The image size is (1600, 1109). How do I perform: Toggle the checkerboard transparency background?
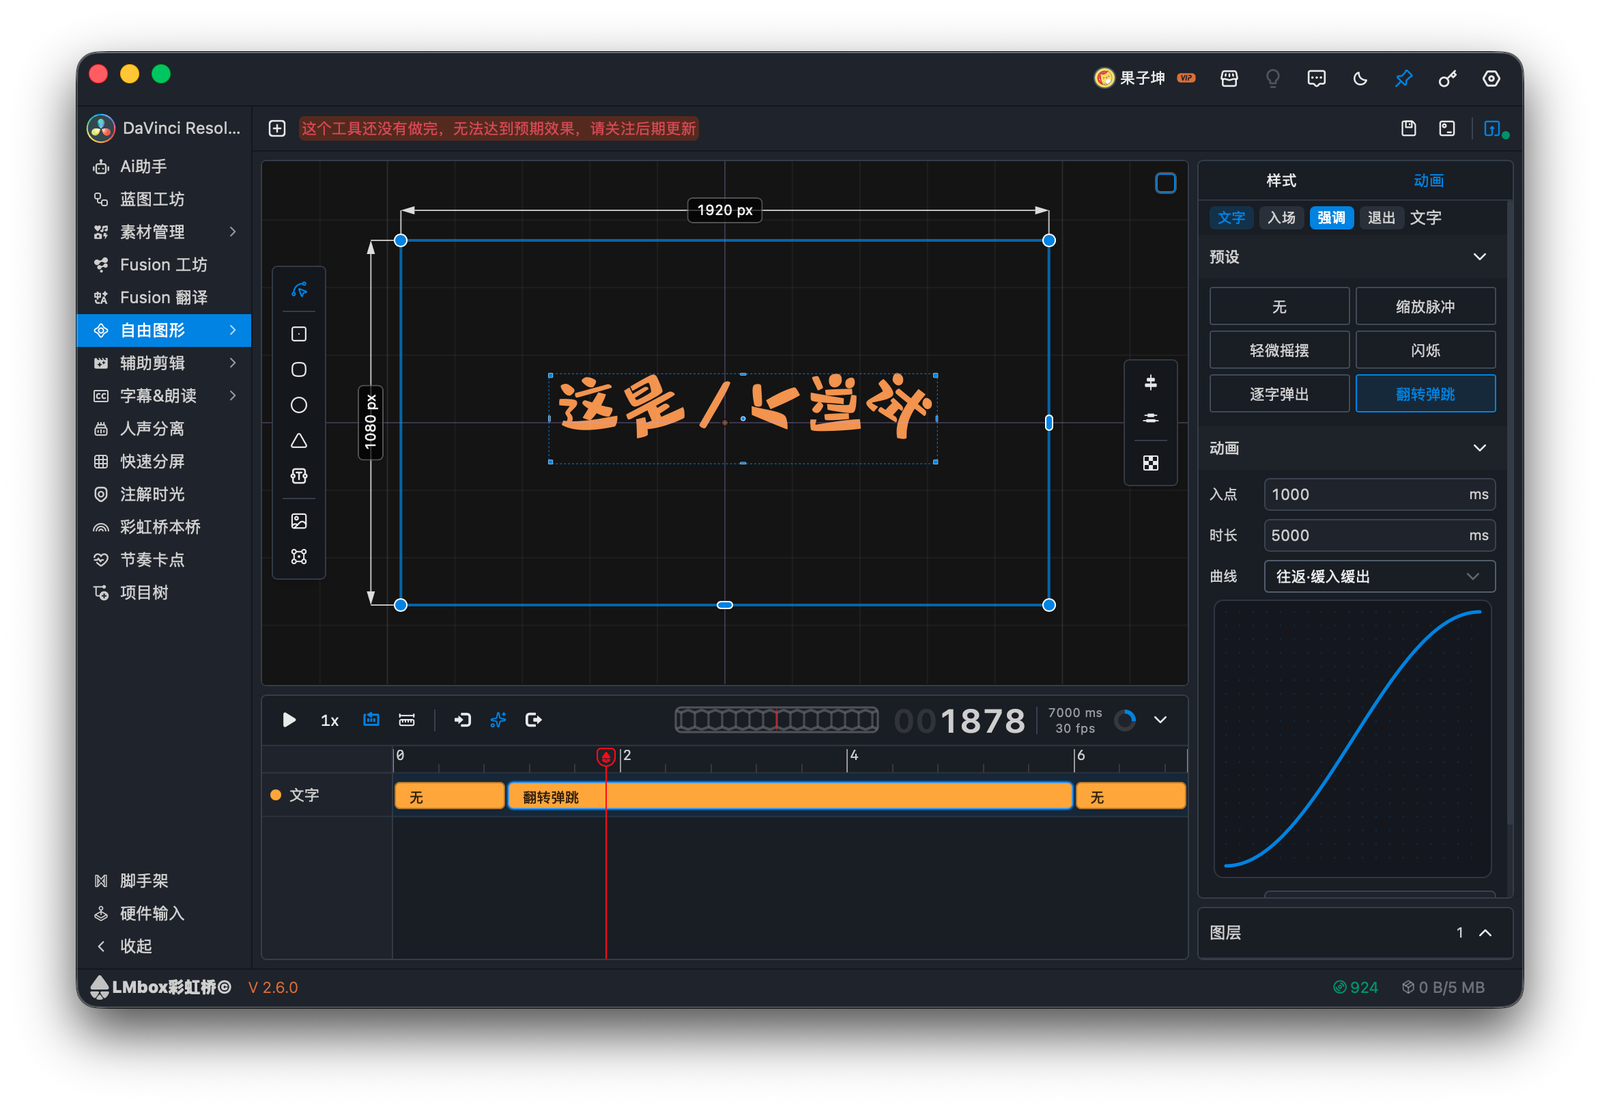click(x=1151, y=463)
